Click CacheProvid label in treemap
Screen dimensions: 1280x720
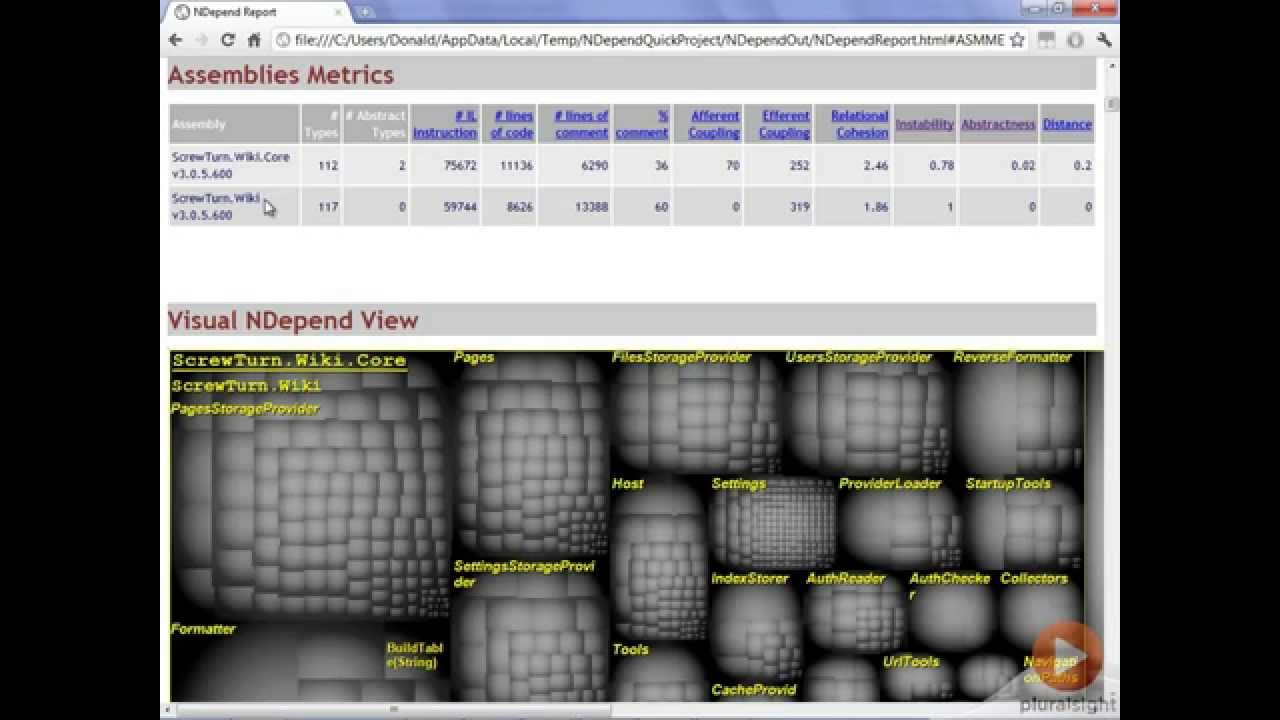pyautogui.click(x=754, y=690)
